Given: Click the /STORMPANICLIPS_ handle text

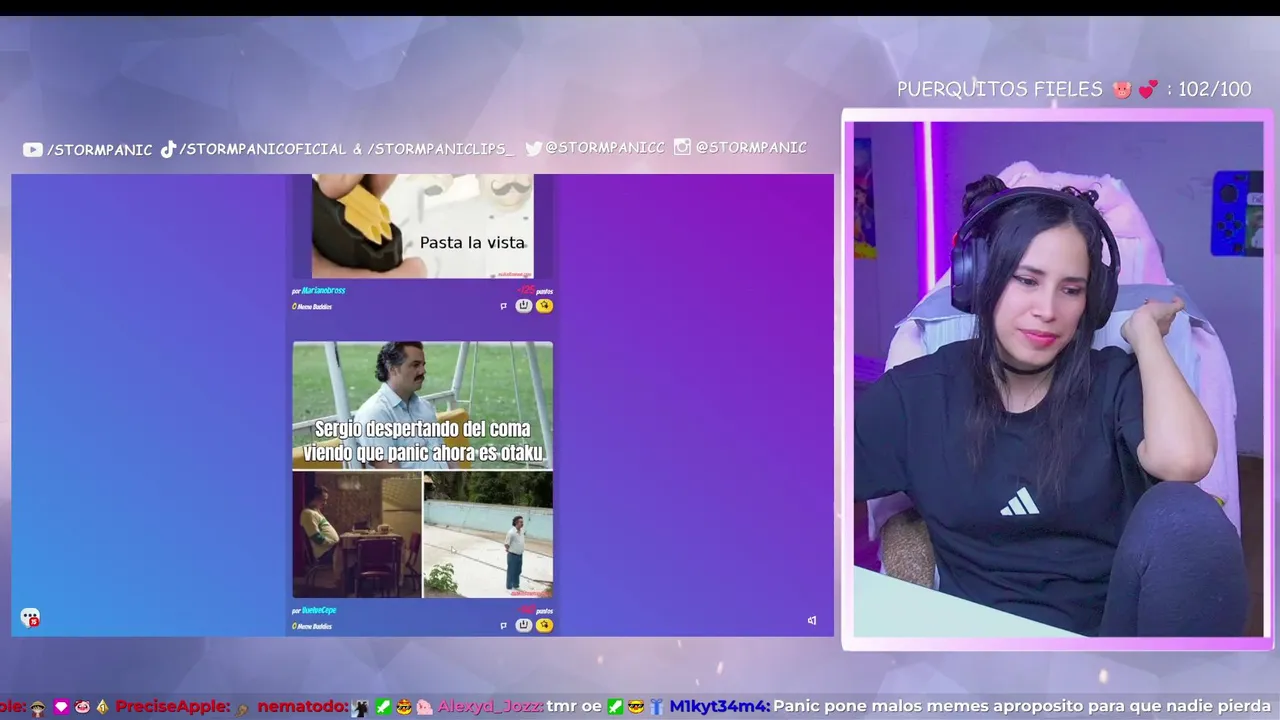Looking at the screenshot, I should [x=440, y=149].
